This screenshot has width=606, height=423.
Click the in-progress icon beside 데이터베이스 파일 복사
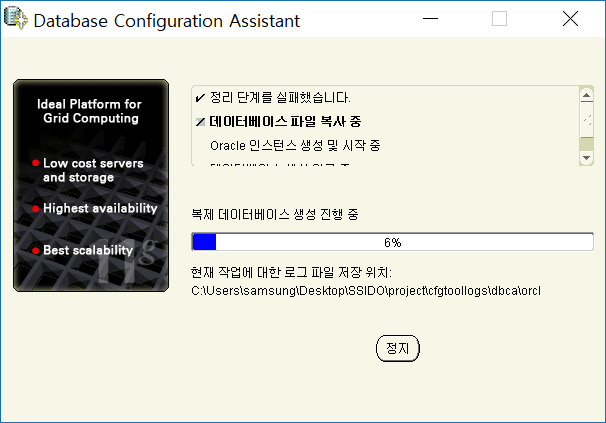click(200, 122)
